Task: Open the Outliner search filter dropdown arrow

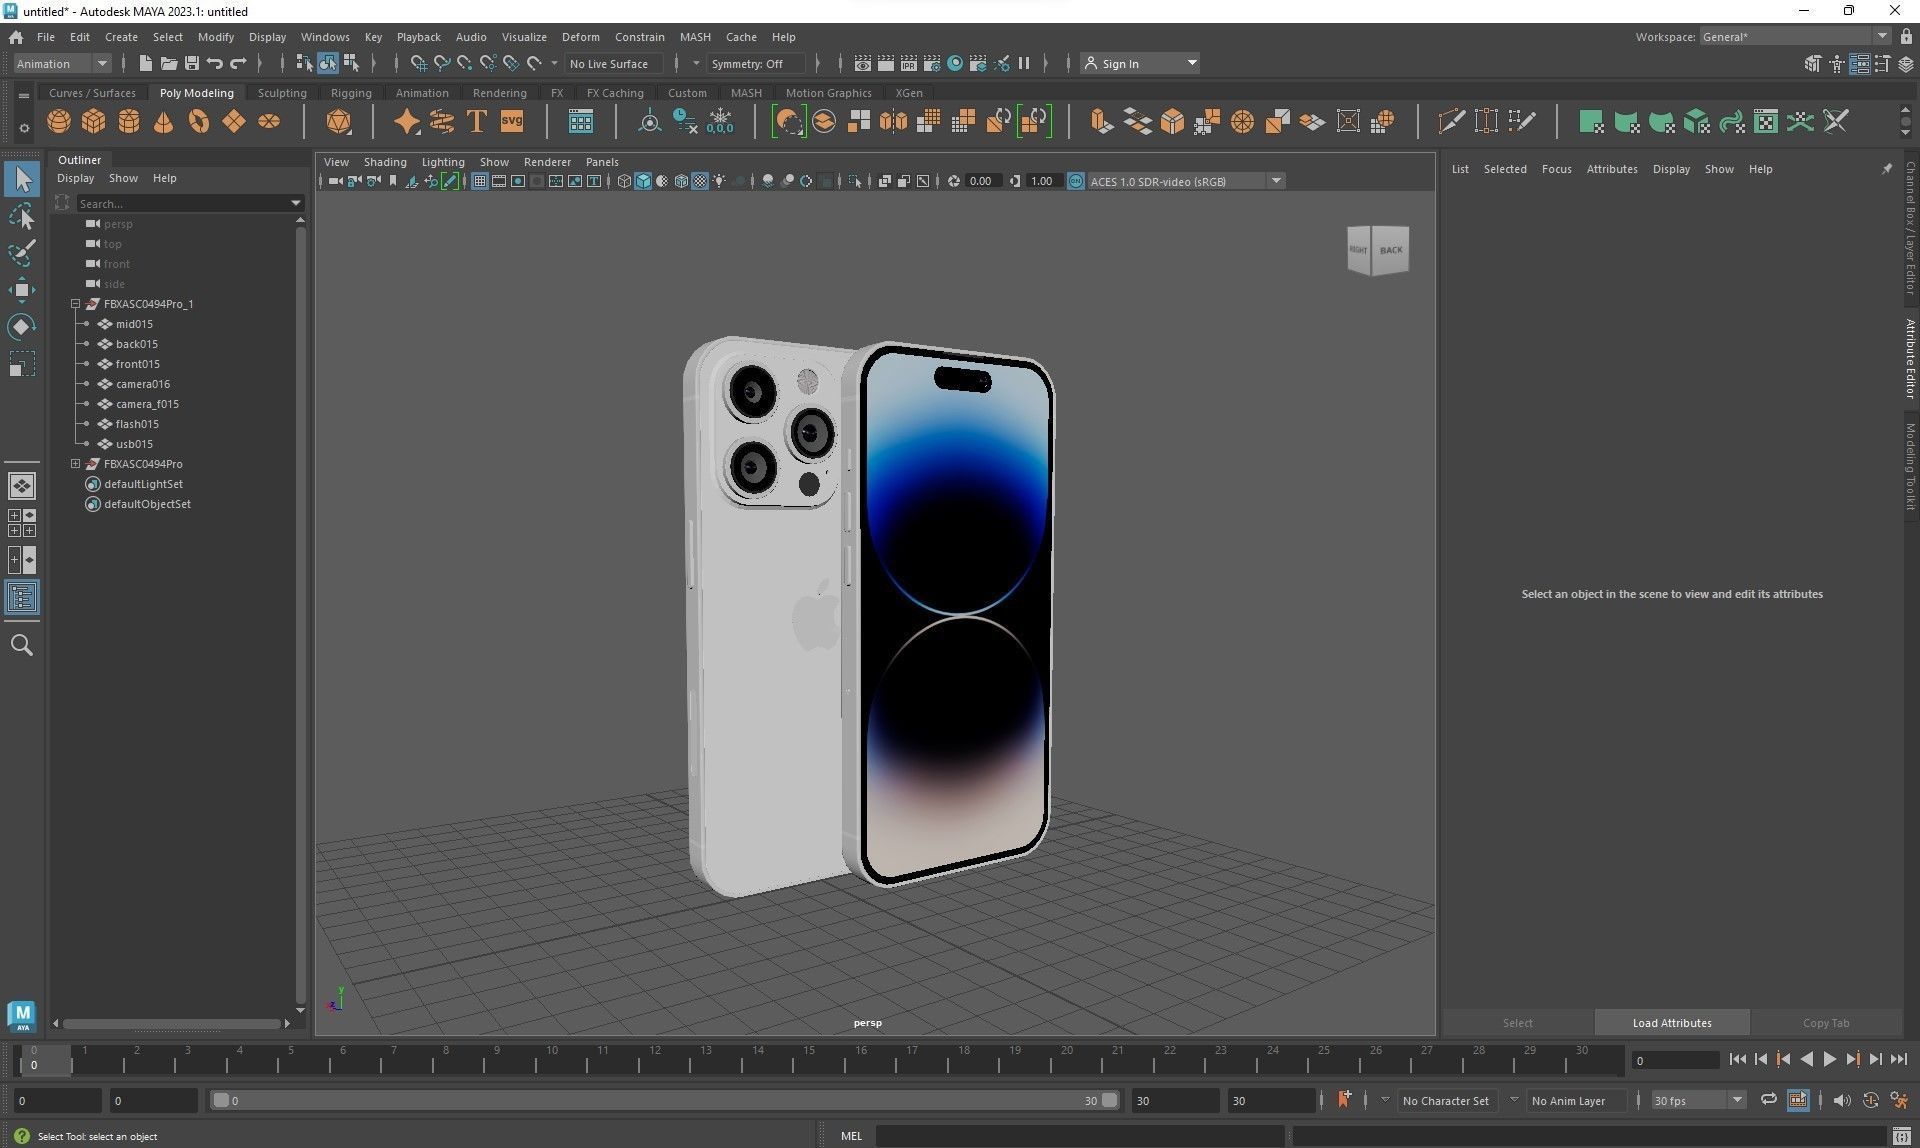Action: pos(296,203)
